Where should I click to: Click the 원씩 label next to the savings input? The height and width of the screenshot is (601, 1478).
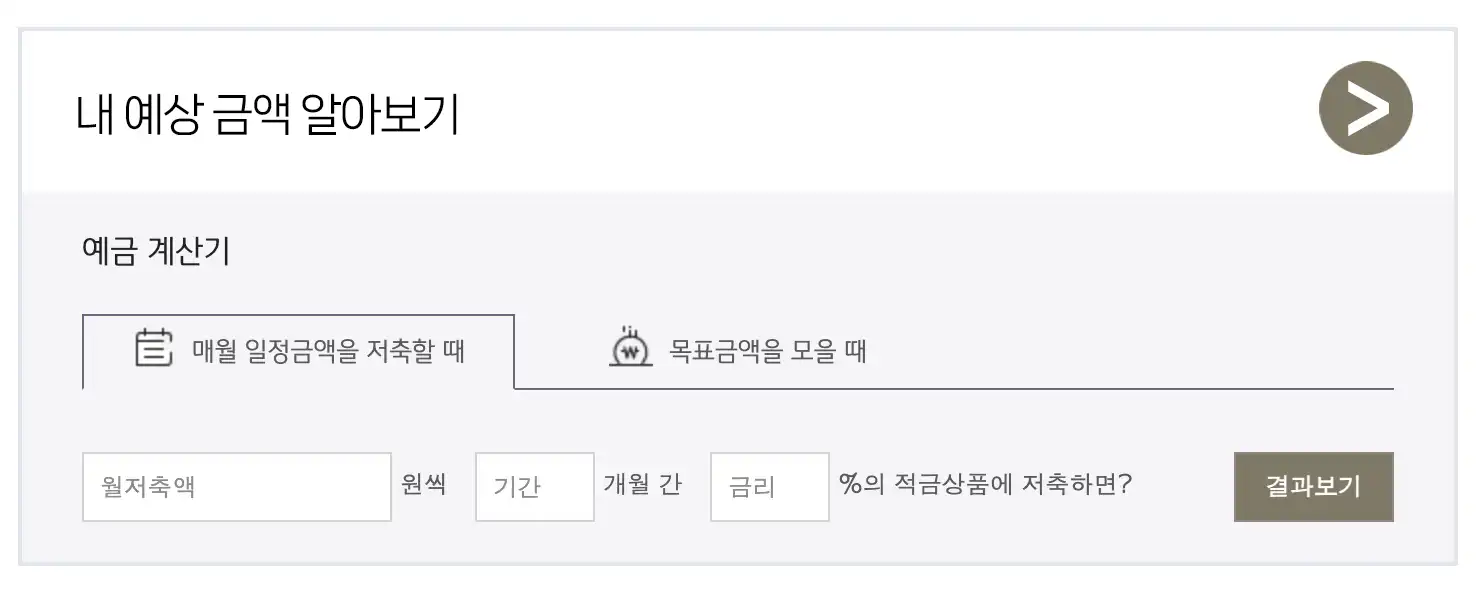pyautogui.click(x=425, y=484)
